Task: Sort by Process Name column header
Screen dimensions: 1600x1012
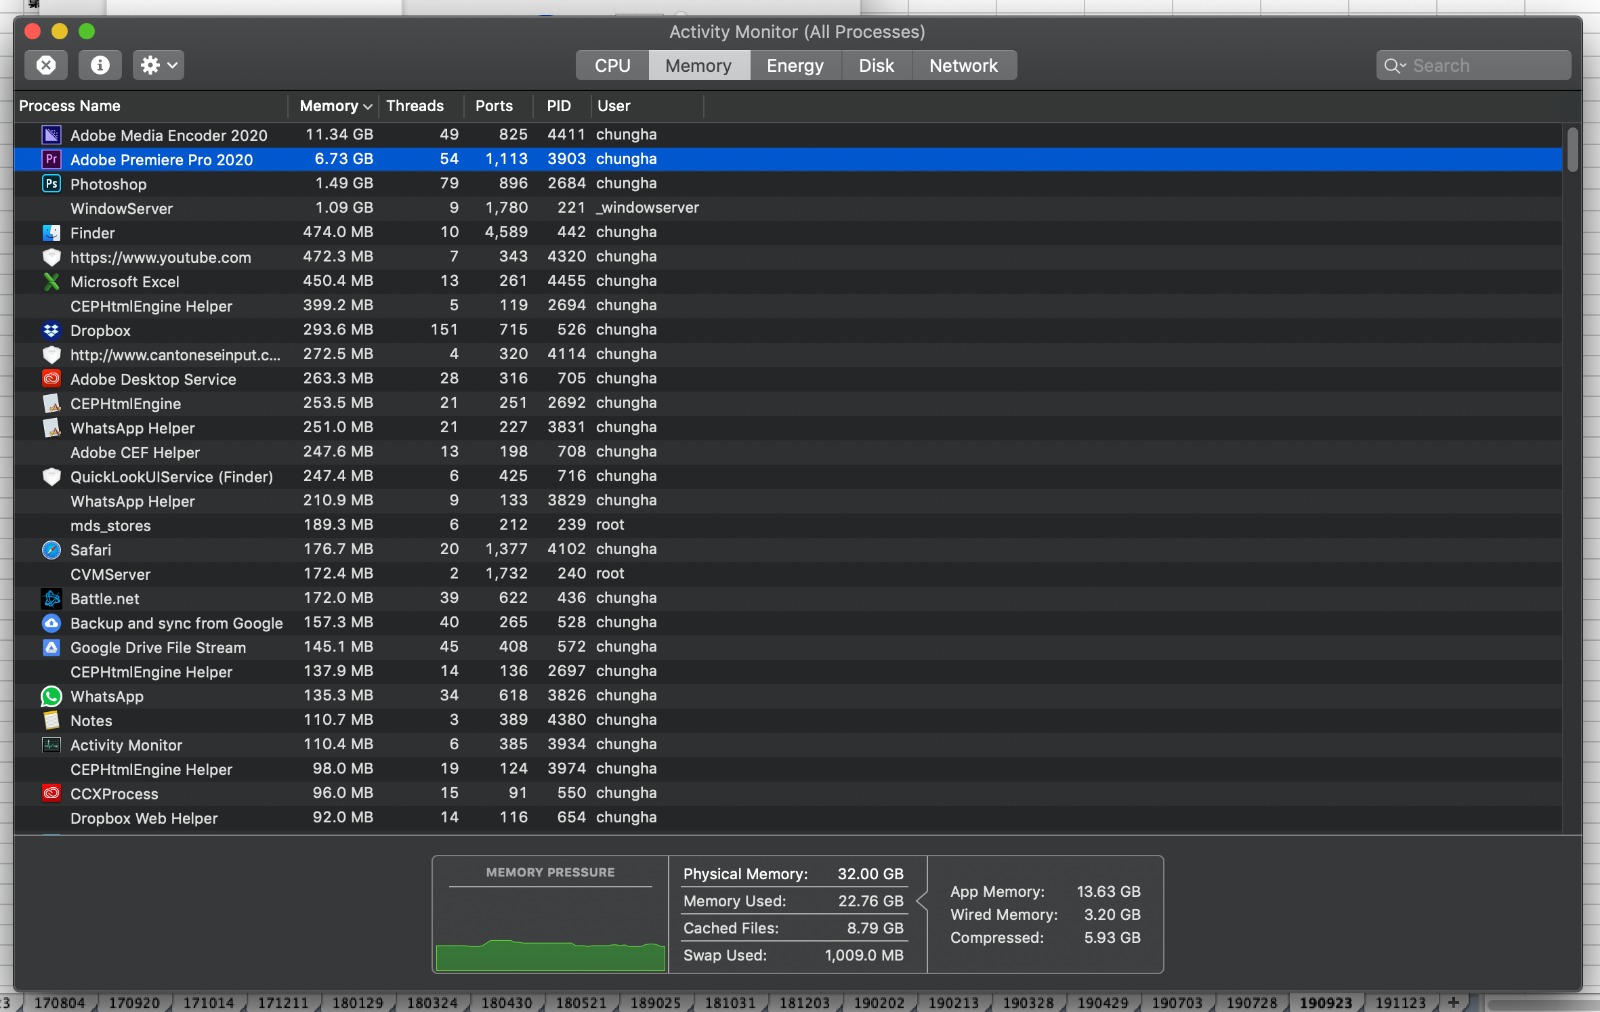Action: (x=151, y=106)
